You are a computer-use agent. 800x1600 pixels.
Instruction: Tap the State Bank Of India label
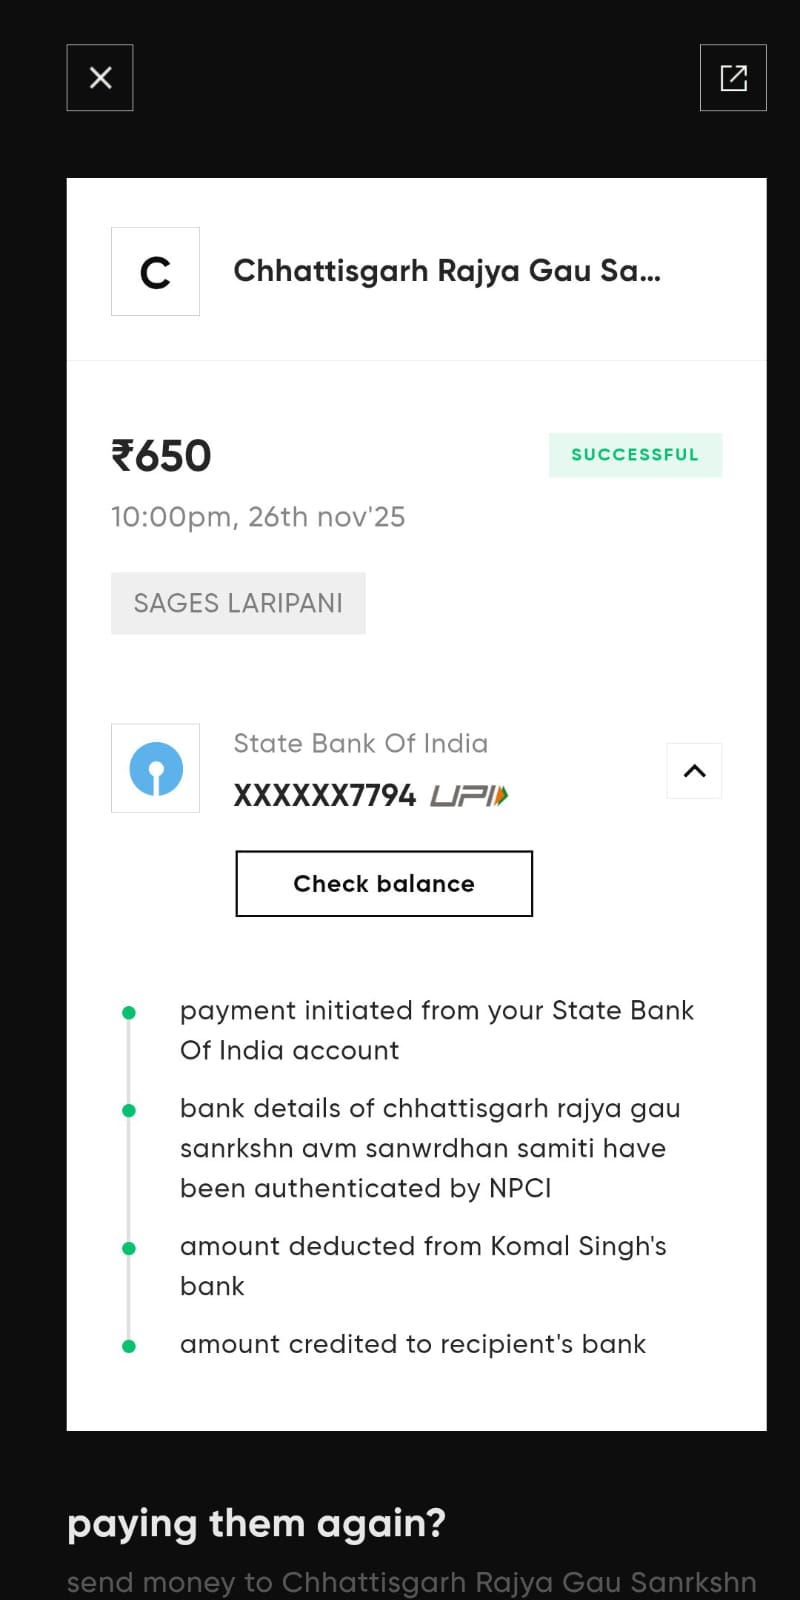pyautogui.click(x=360, y=744)
